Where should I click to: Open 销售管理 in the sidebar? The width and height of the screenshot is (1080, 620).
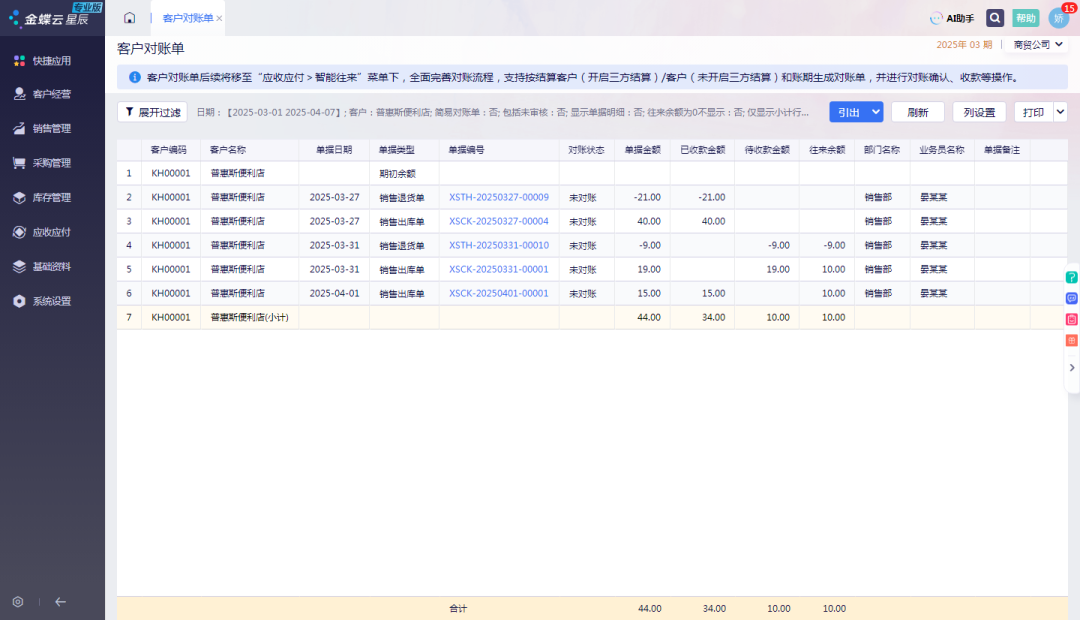click(52, 128)
